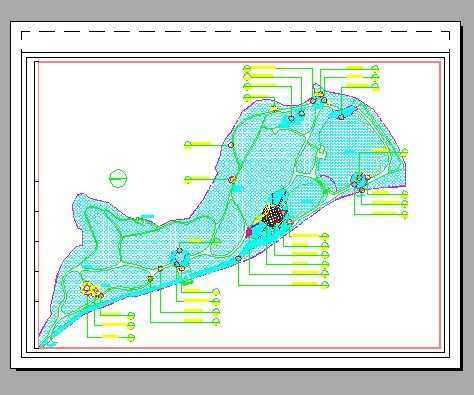Select the magenta square marker on map
Viewport: 474px width, 395px height.
tap(249, 232)
